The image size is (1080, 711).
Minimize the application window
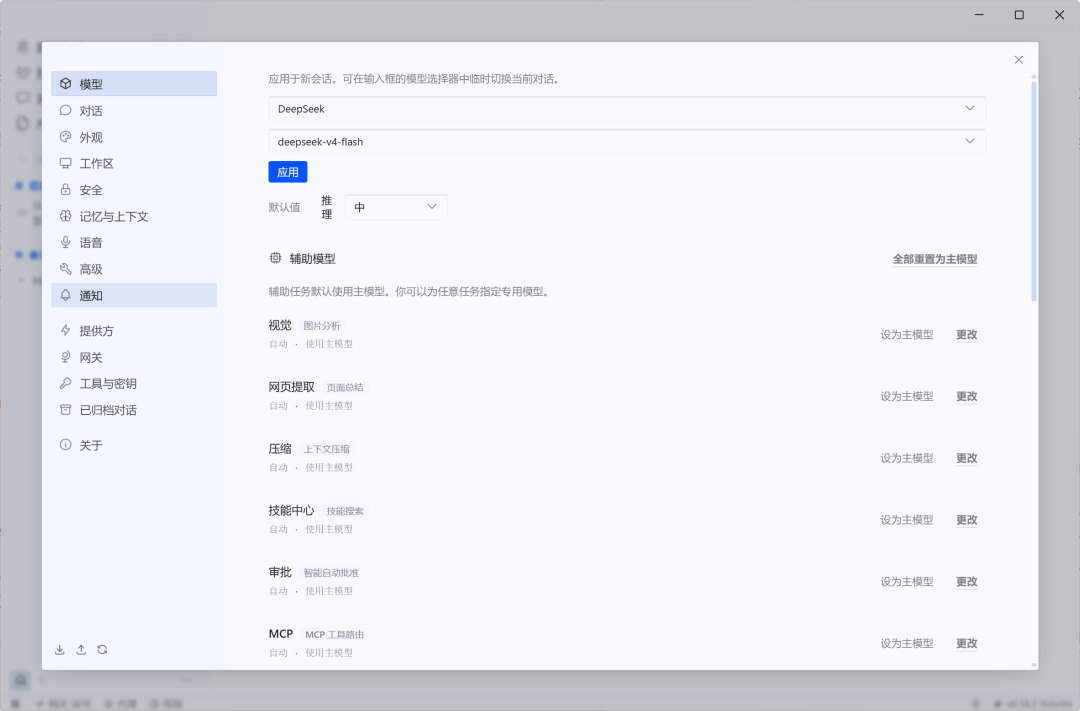pos(979,14)
